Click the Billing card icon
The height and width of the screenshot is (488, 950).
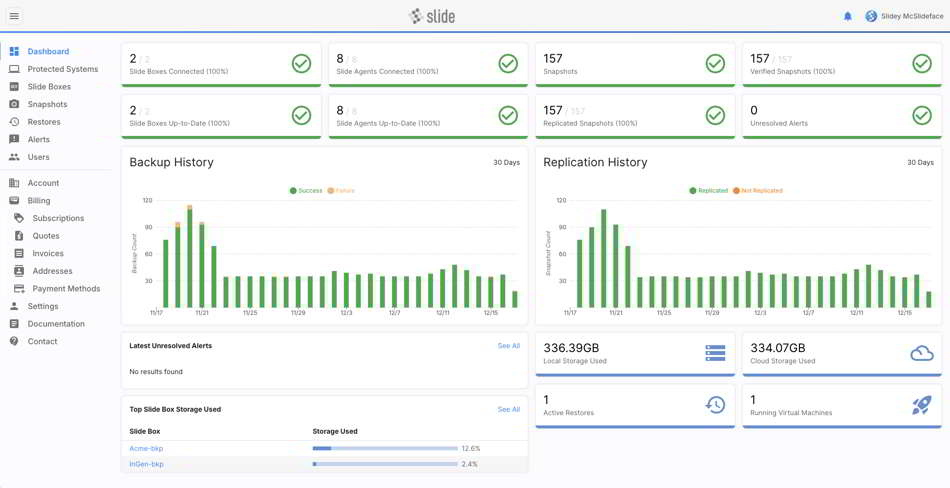pos(15,201)
